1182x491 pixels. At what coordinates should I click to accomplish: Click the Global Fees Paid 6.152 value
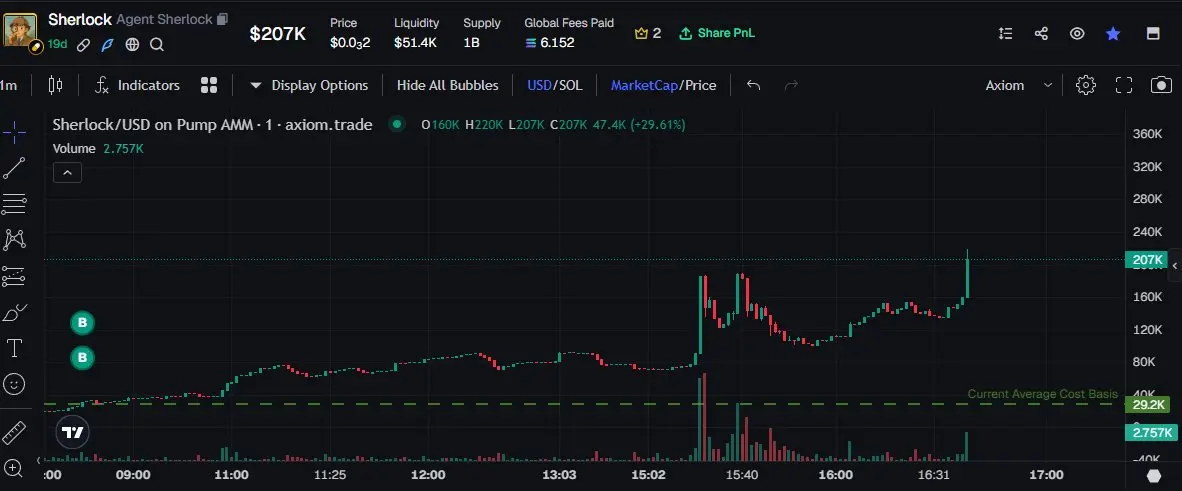(x=550, y=43)
